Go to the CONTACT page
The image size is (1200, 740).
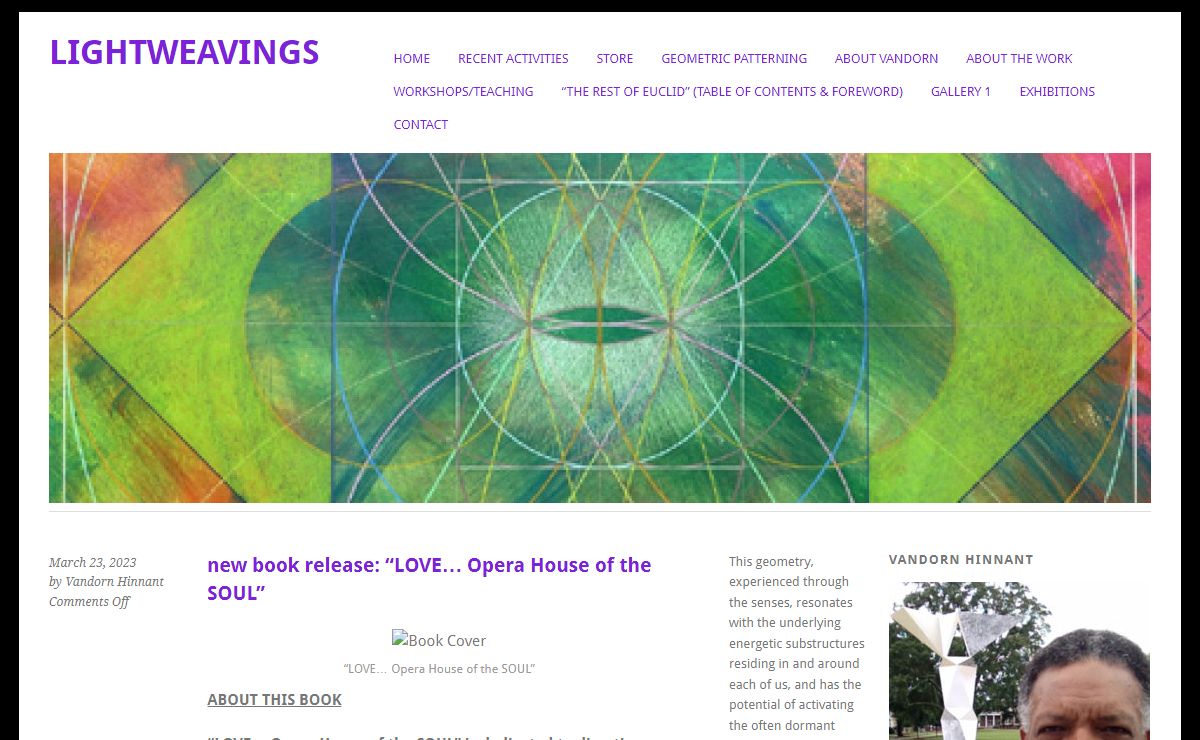pos(420,125)
